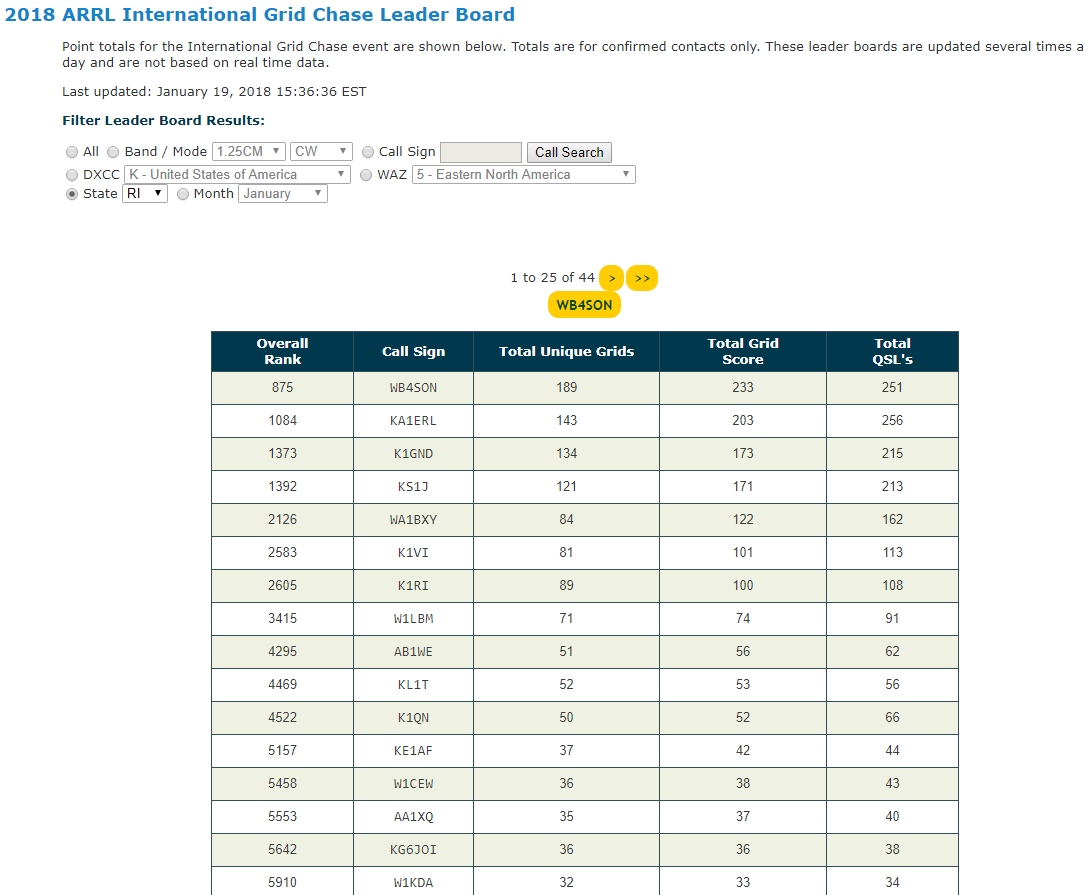Click overall rank 2126
This screenshot has width=1092, height=895.
(x=282, y=520)
